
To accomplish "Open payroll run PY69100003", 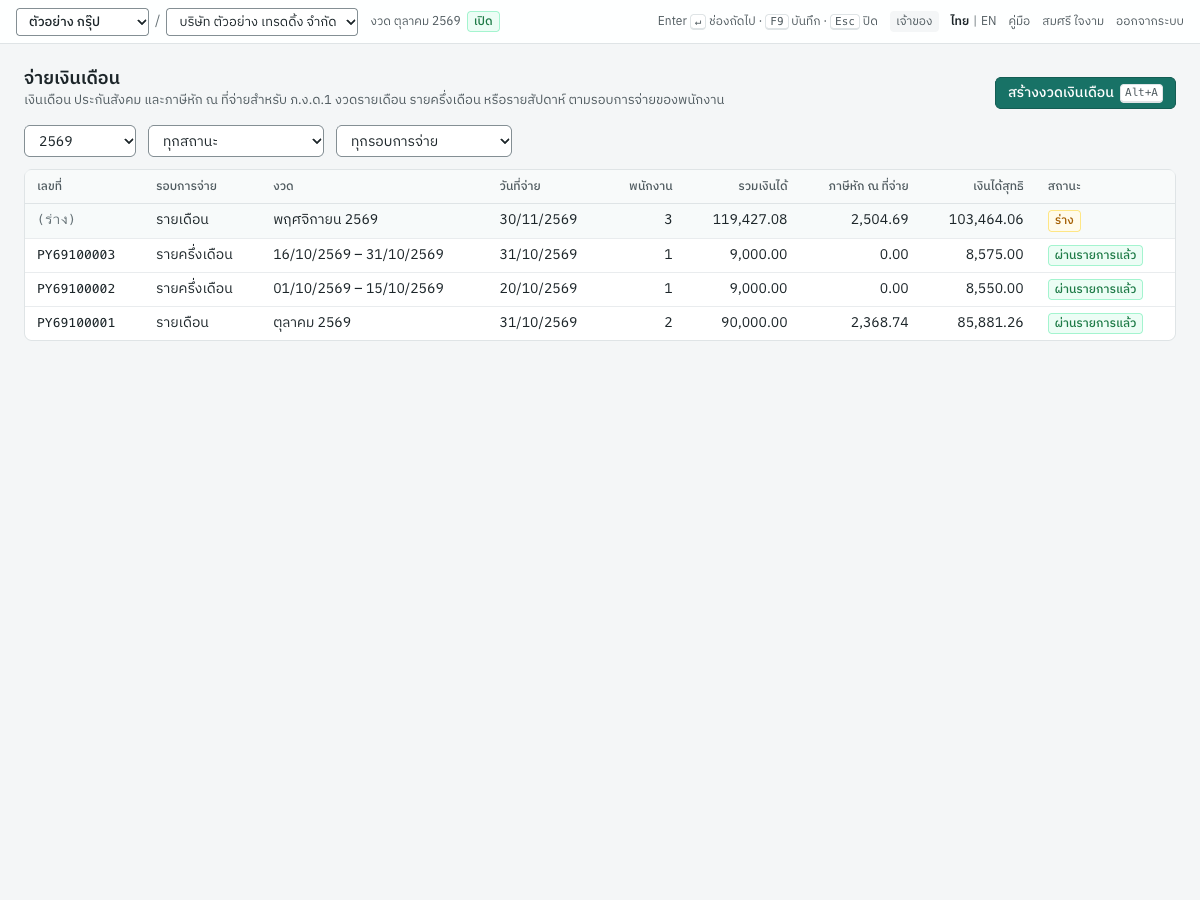I will pyautogui.click(x=76, y=255).
